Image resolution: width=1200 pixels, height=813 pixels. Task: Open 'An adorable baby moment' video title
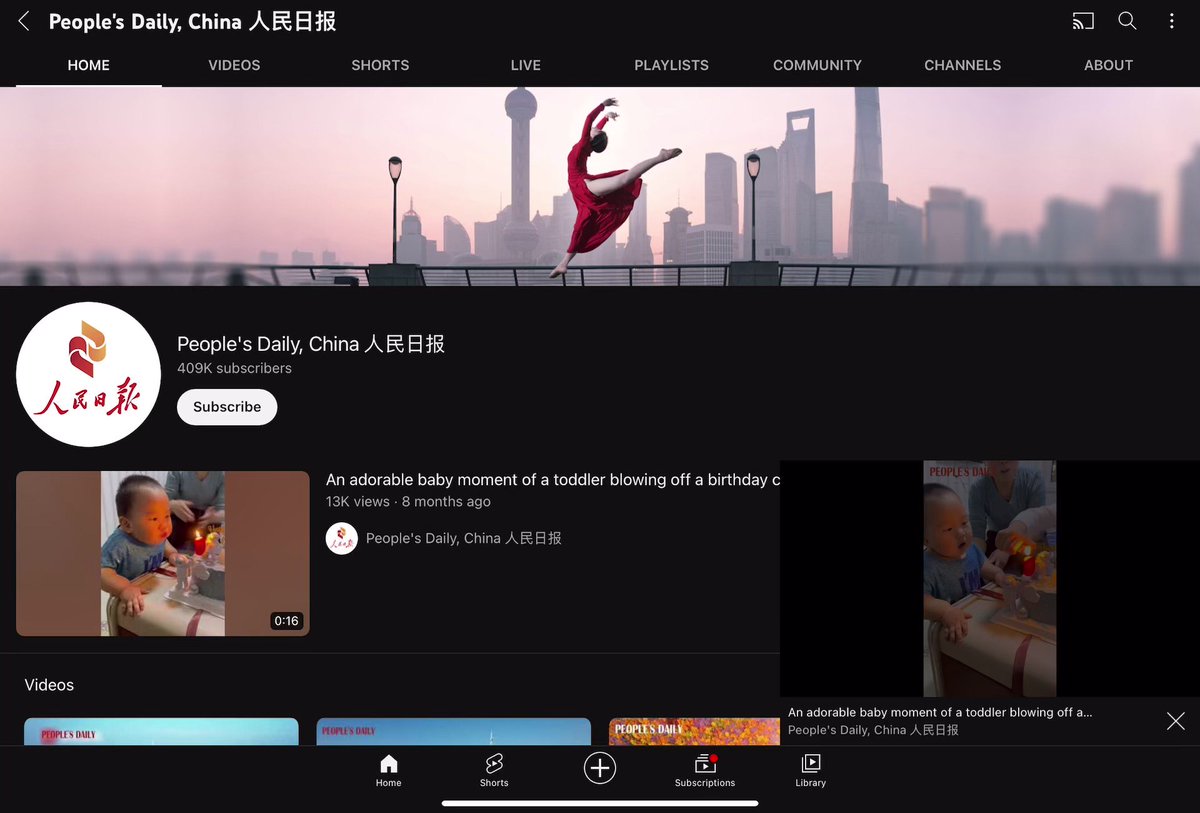click(553, 480)
